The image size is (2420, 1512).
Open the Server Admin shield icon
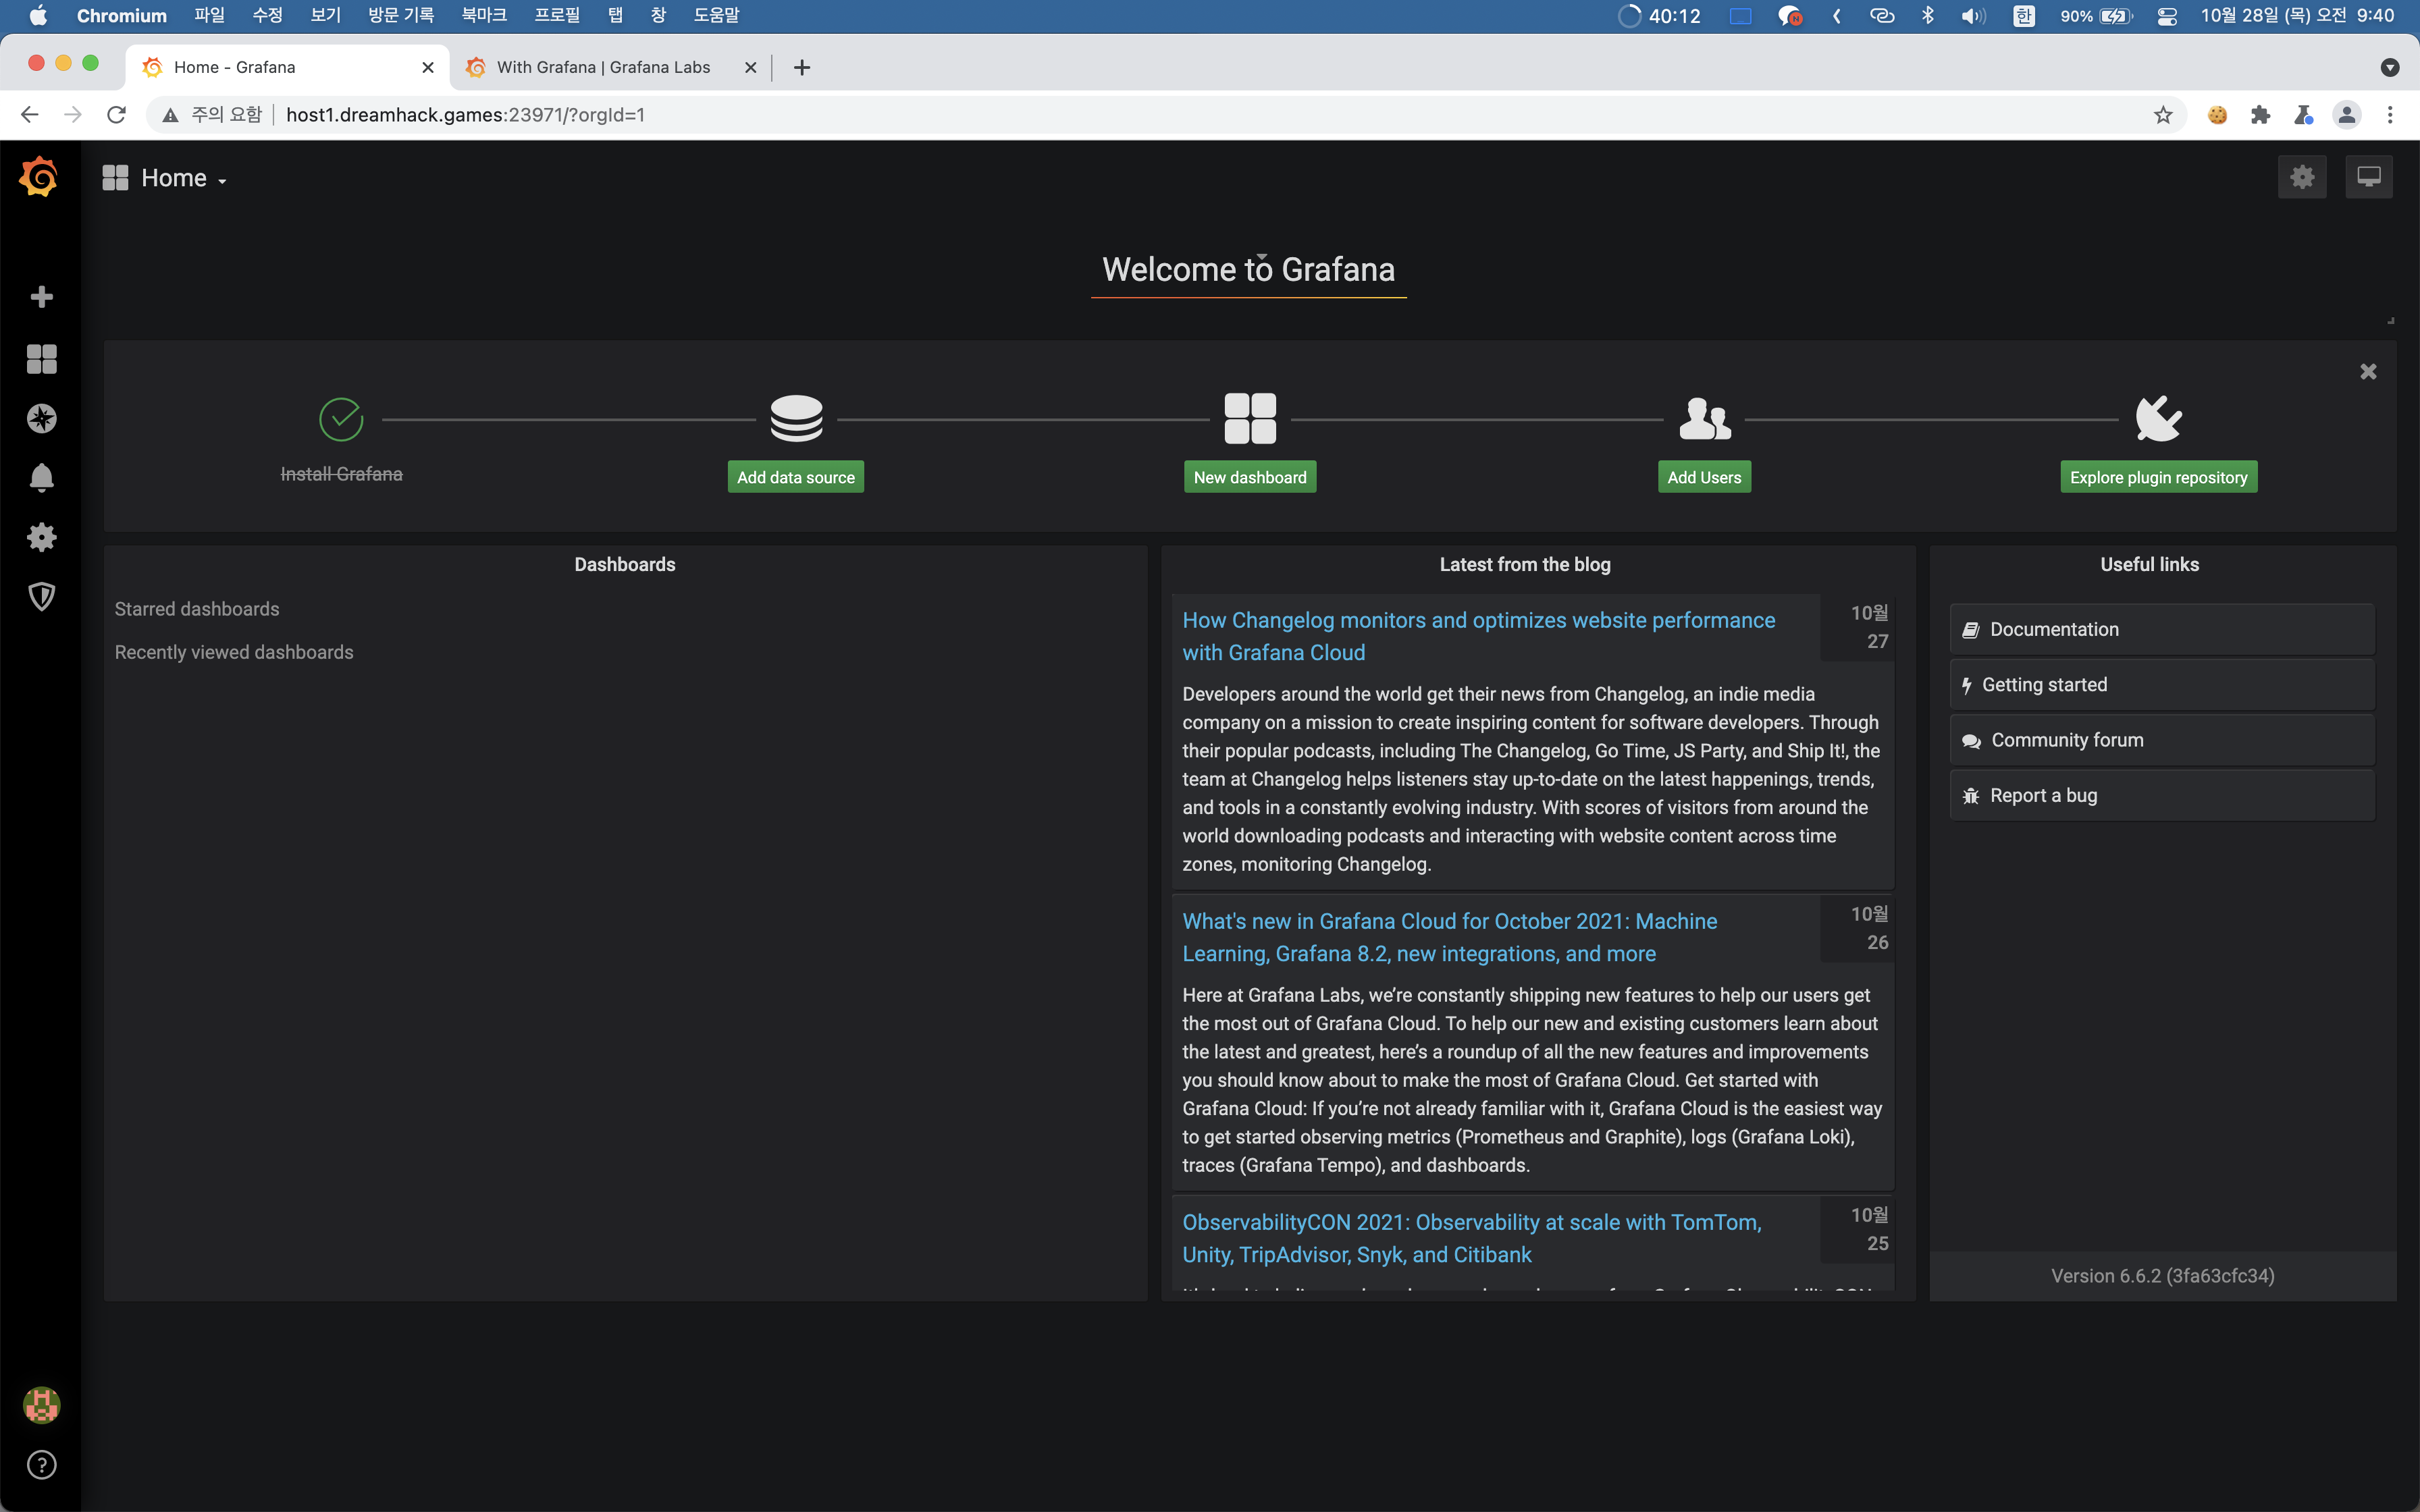coord(41,597)
